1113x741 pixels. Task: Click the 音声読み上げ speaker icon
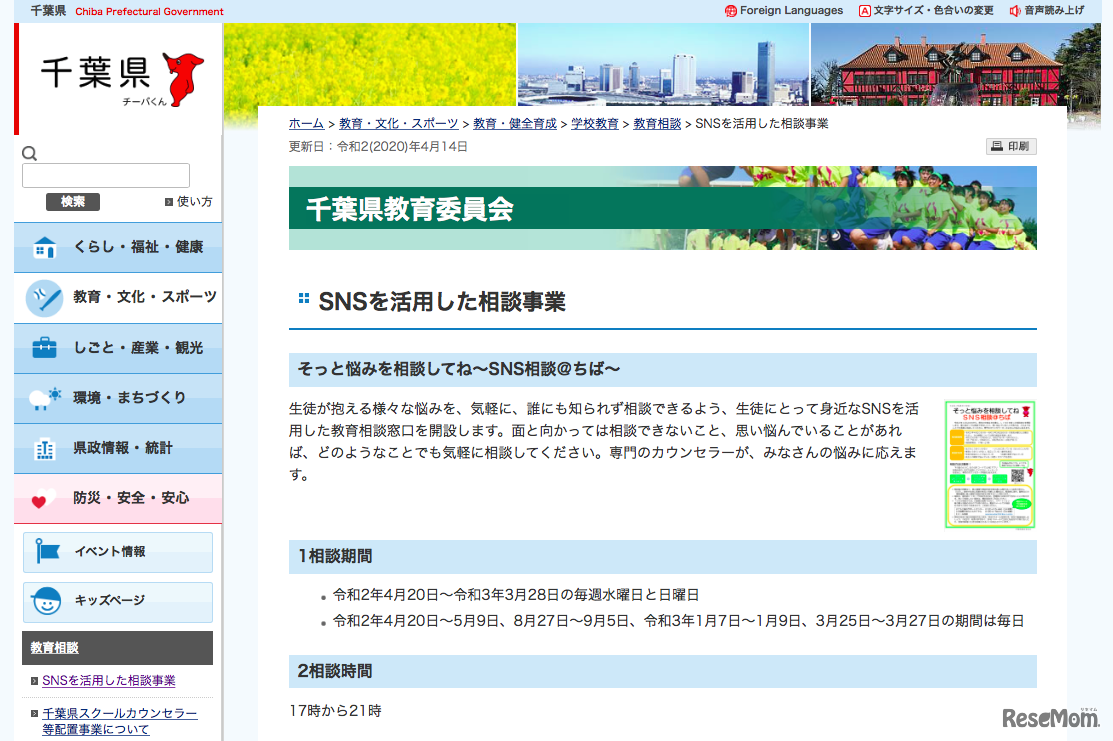click(x=1013, y=11)
